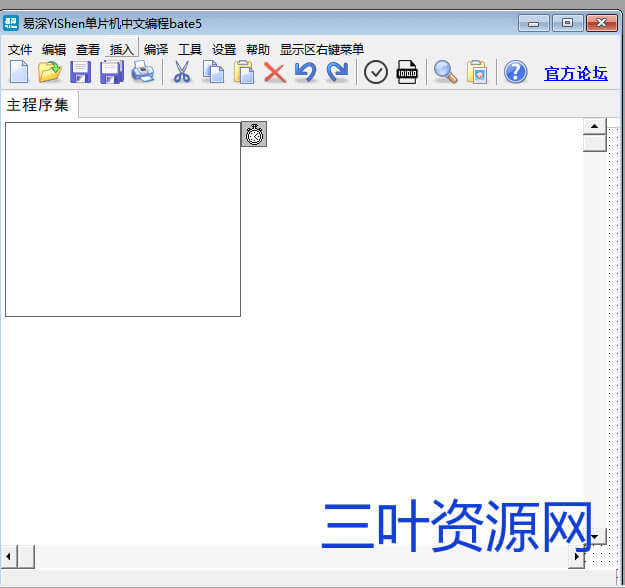Click the app logo in the title bar
The width and height of the screenshot is (625, 588).
click(11, 23)
